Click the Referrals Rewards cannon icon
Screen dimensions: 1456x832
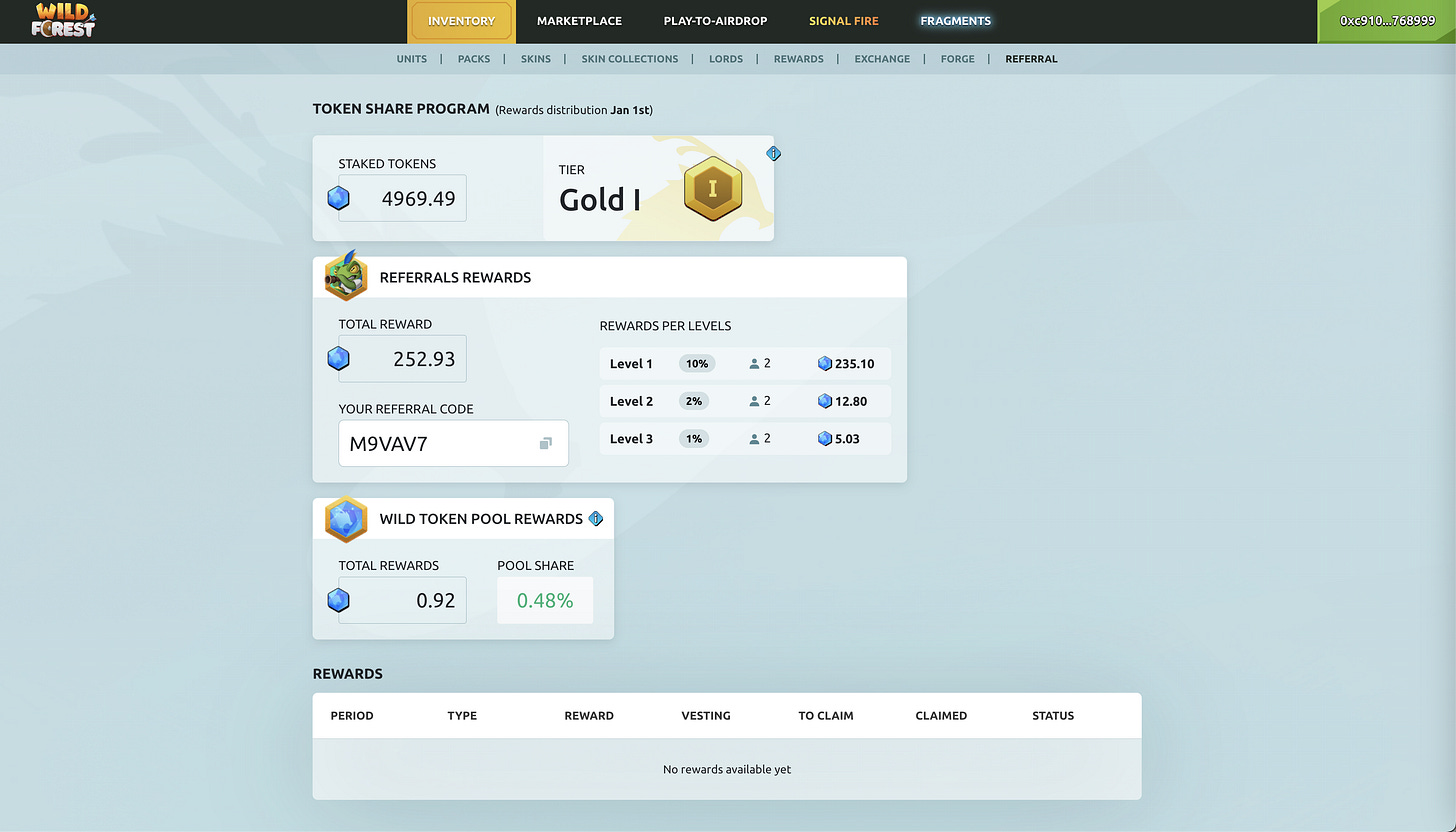[x=345, y=277]
